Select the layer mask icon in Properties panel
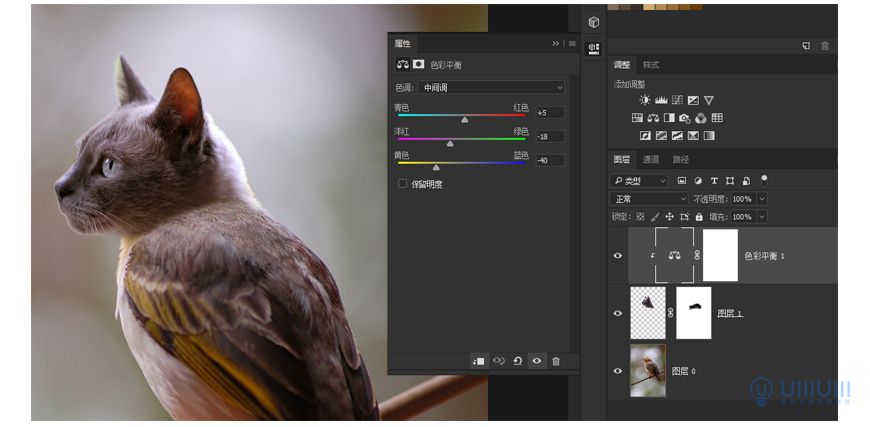Screen dimensions: 870x427 pos(419,64)
